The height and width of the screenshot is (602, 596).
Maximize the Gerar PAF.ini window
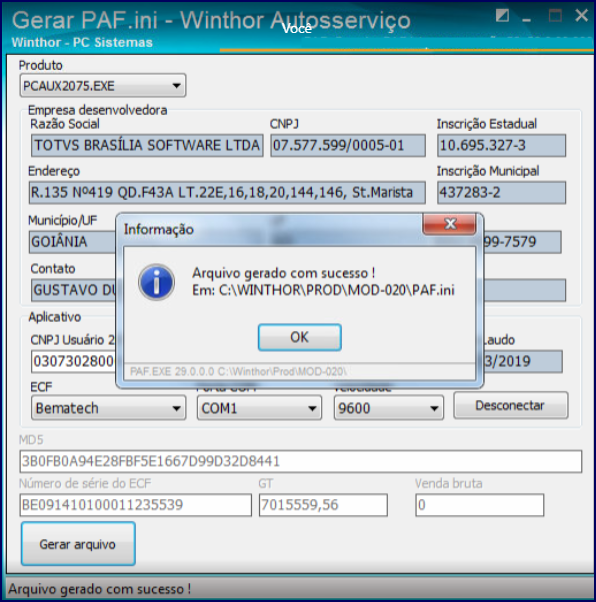coord(555,16)
